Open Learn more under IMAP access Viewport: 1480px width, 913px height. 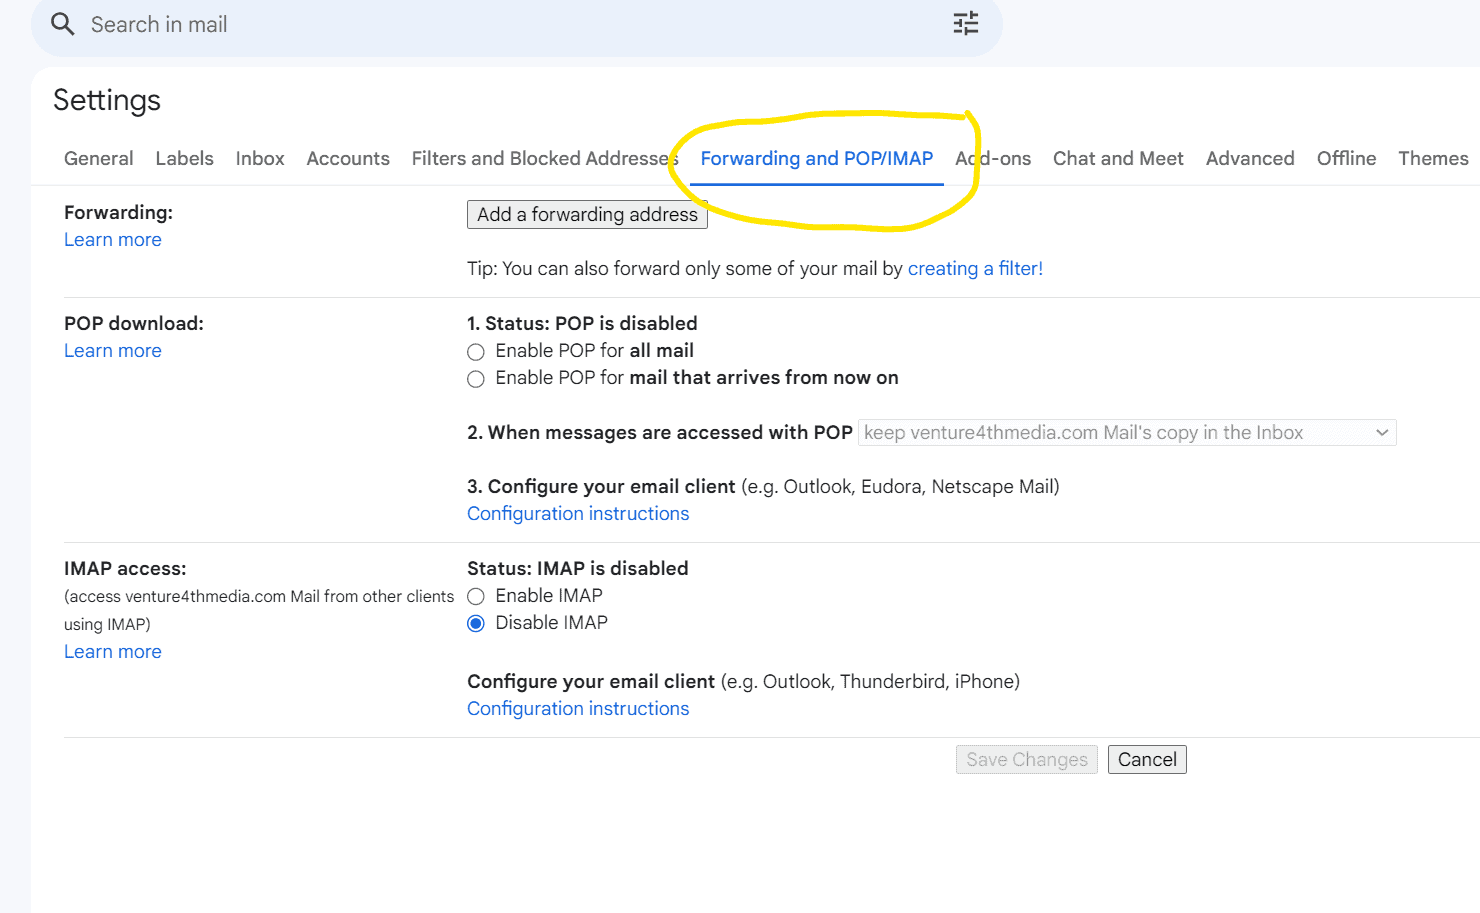tap(113, 652)
